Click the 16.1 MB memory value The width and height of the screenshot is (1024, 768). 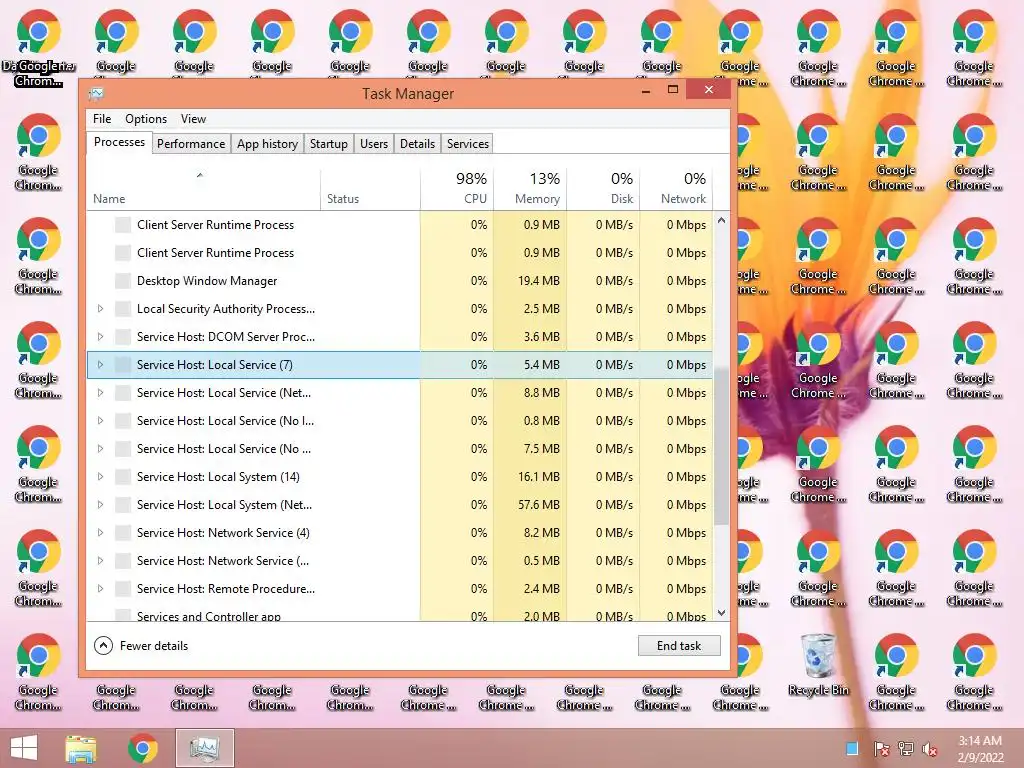coord(539,477)
